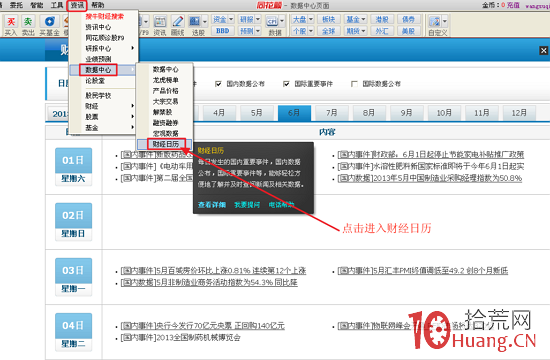Screen dimensions: 550x360
Task: Open the 委托 menu in menu bar
Action: [x=16, y=5]
